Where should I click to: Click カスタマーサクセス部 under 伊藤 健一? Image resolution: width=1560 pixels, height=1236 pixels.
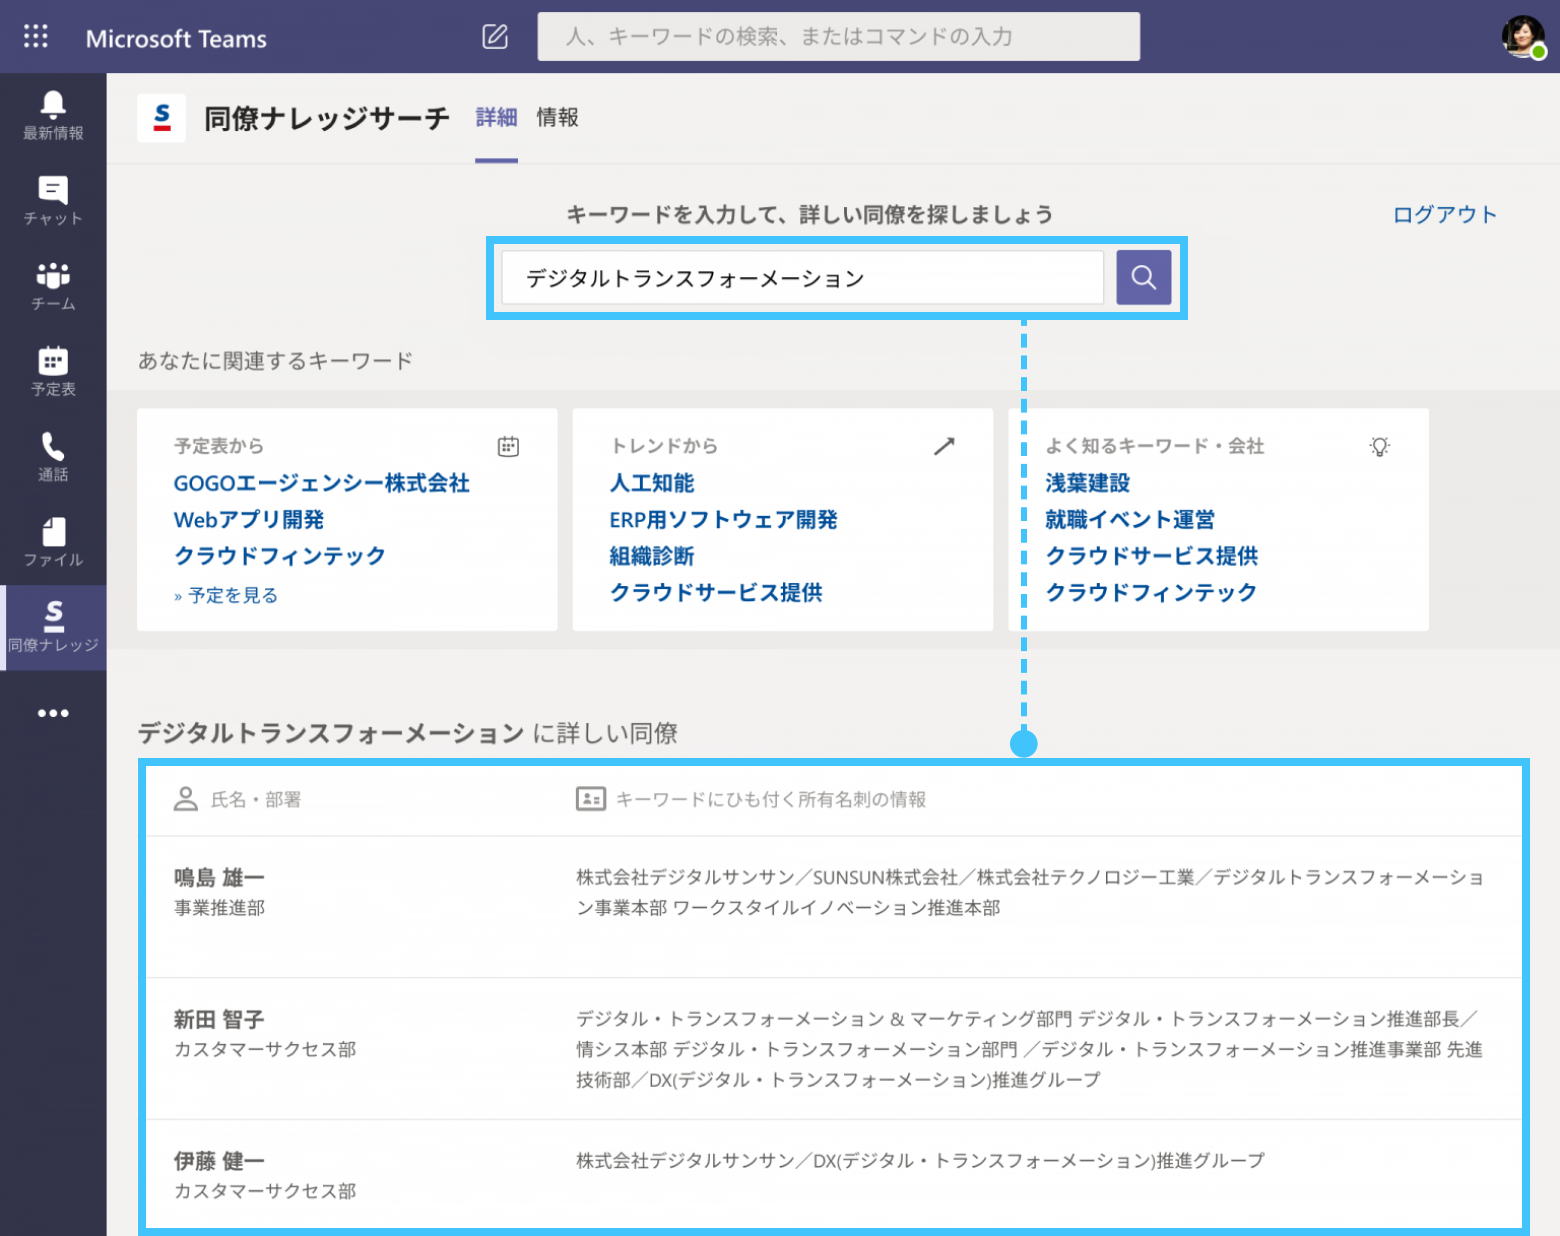pyautogui.click(x=265, y=1191)
